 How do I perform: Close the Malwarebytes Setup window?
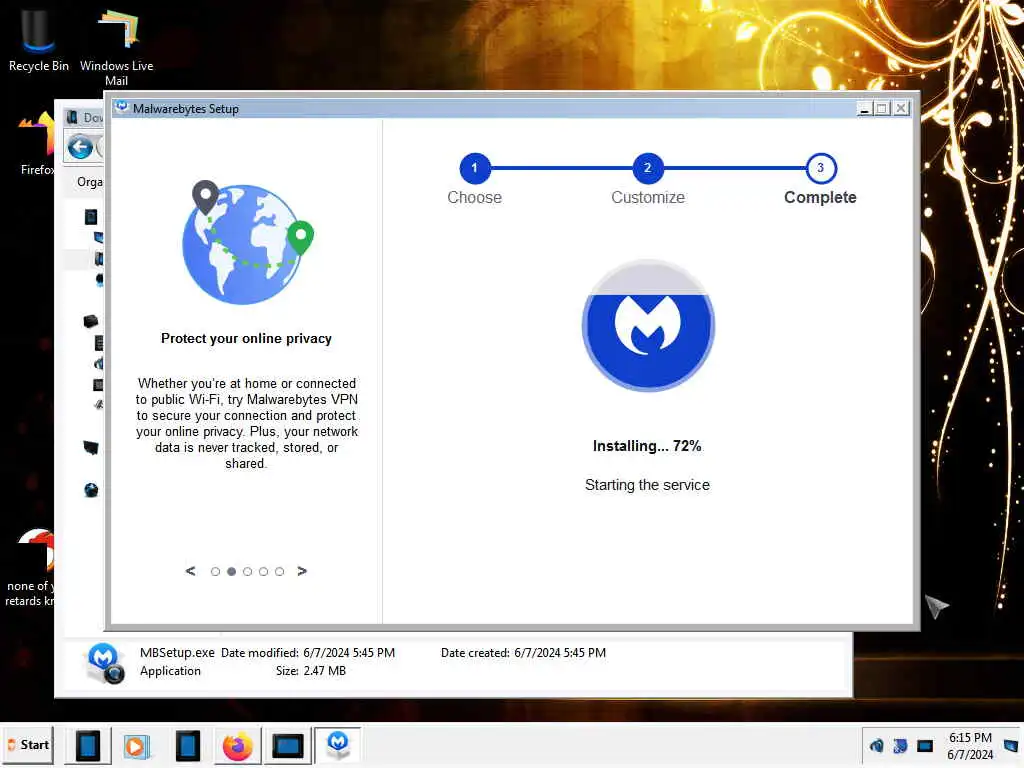coord(901,108)
